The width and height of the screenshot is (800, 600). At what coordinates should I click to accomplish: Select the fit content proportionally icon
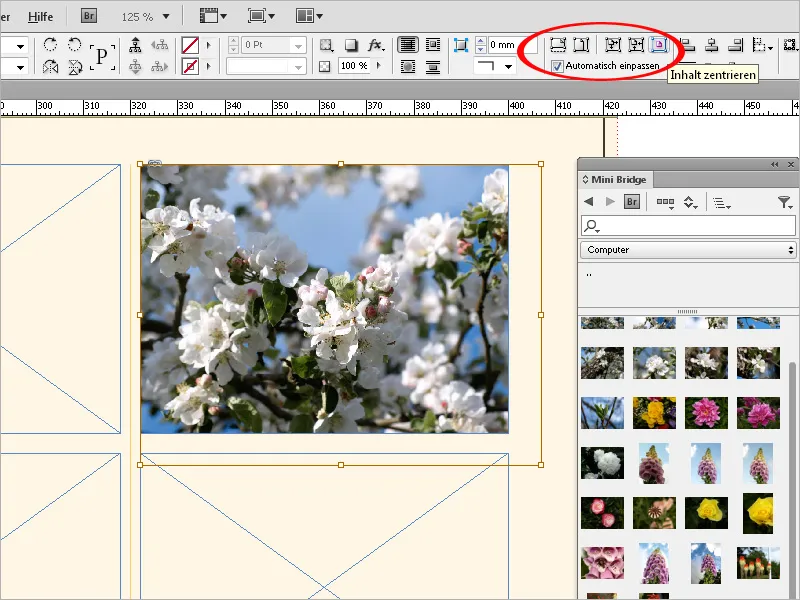612,44
